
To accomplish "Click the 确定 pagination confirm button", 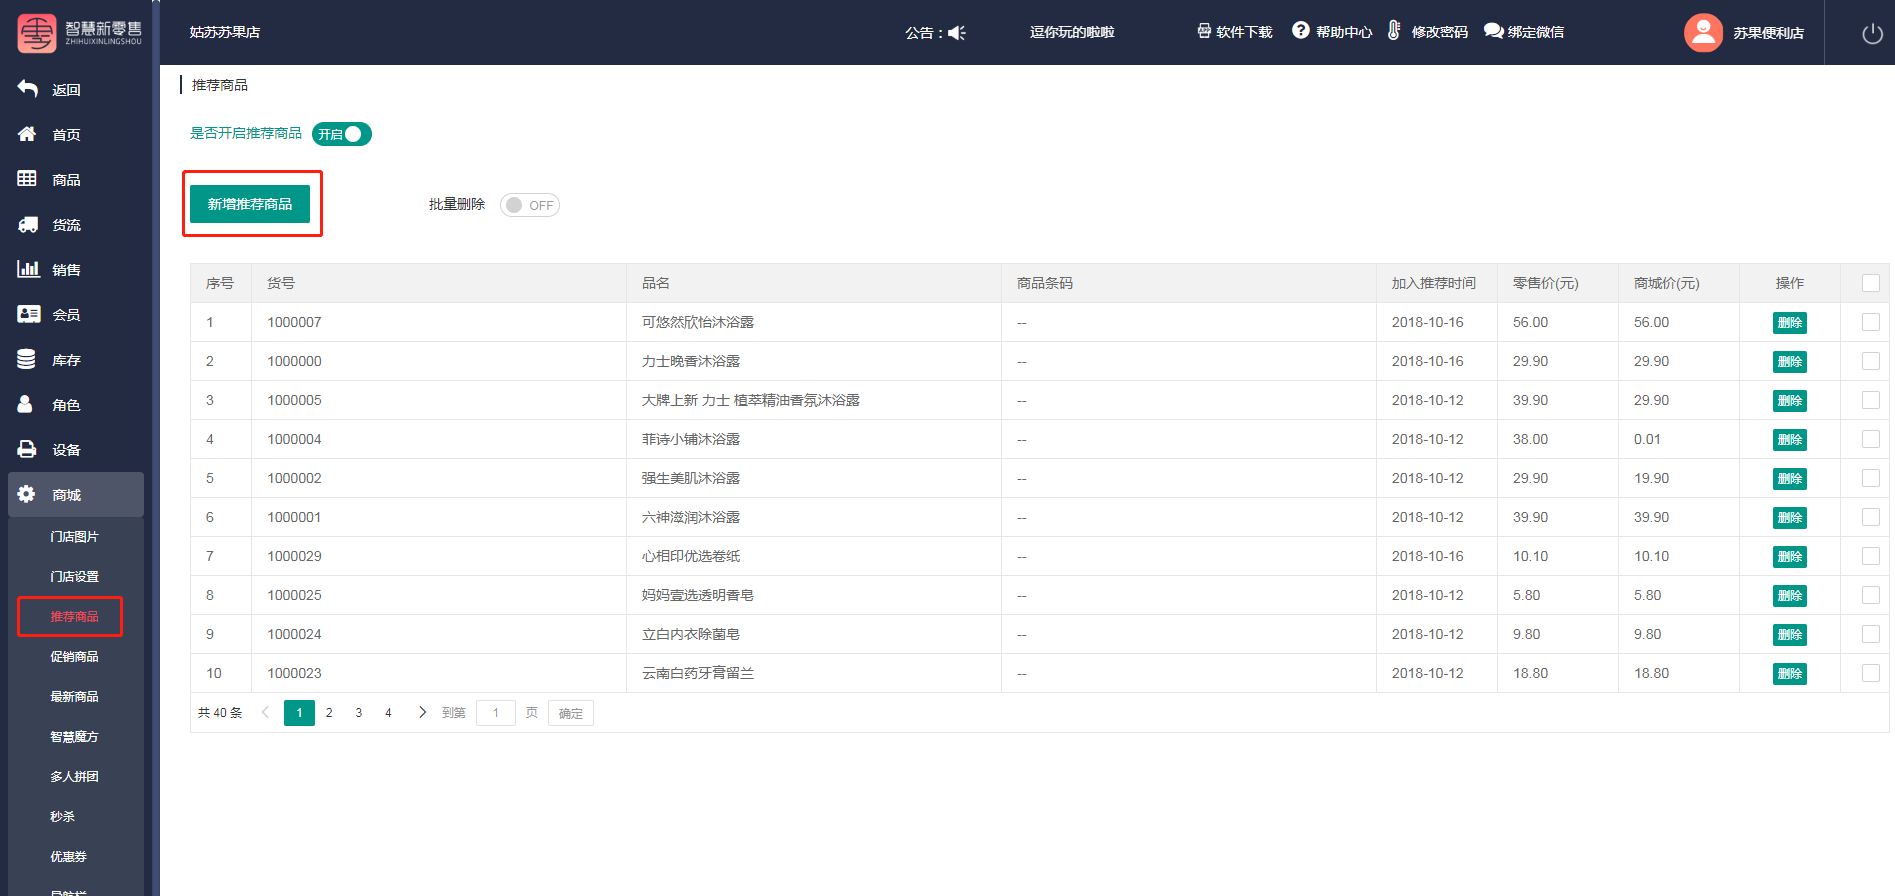I will (571, 713).
